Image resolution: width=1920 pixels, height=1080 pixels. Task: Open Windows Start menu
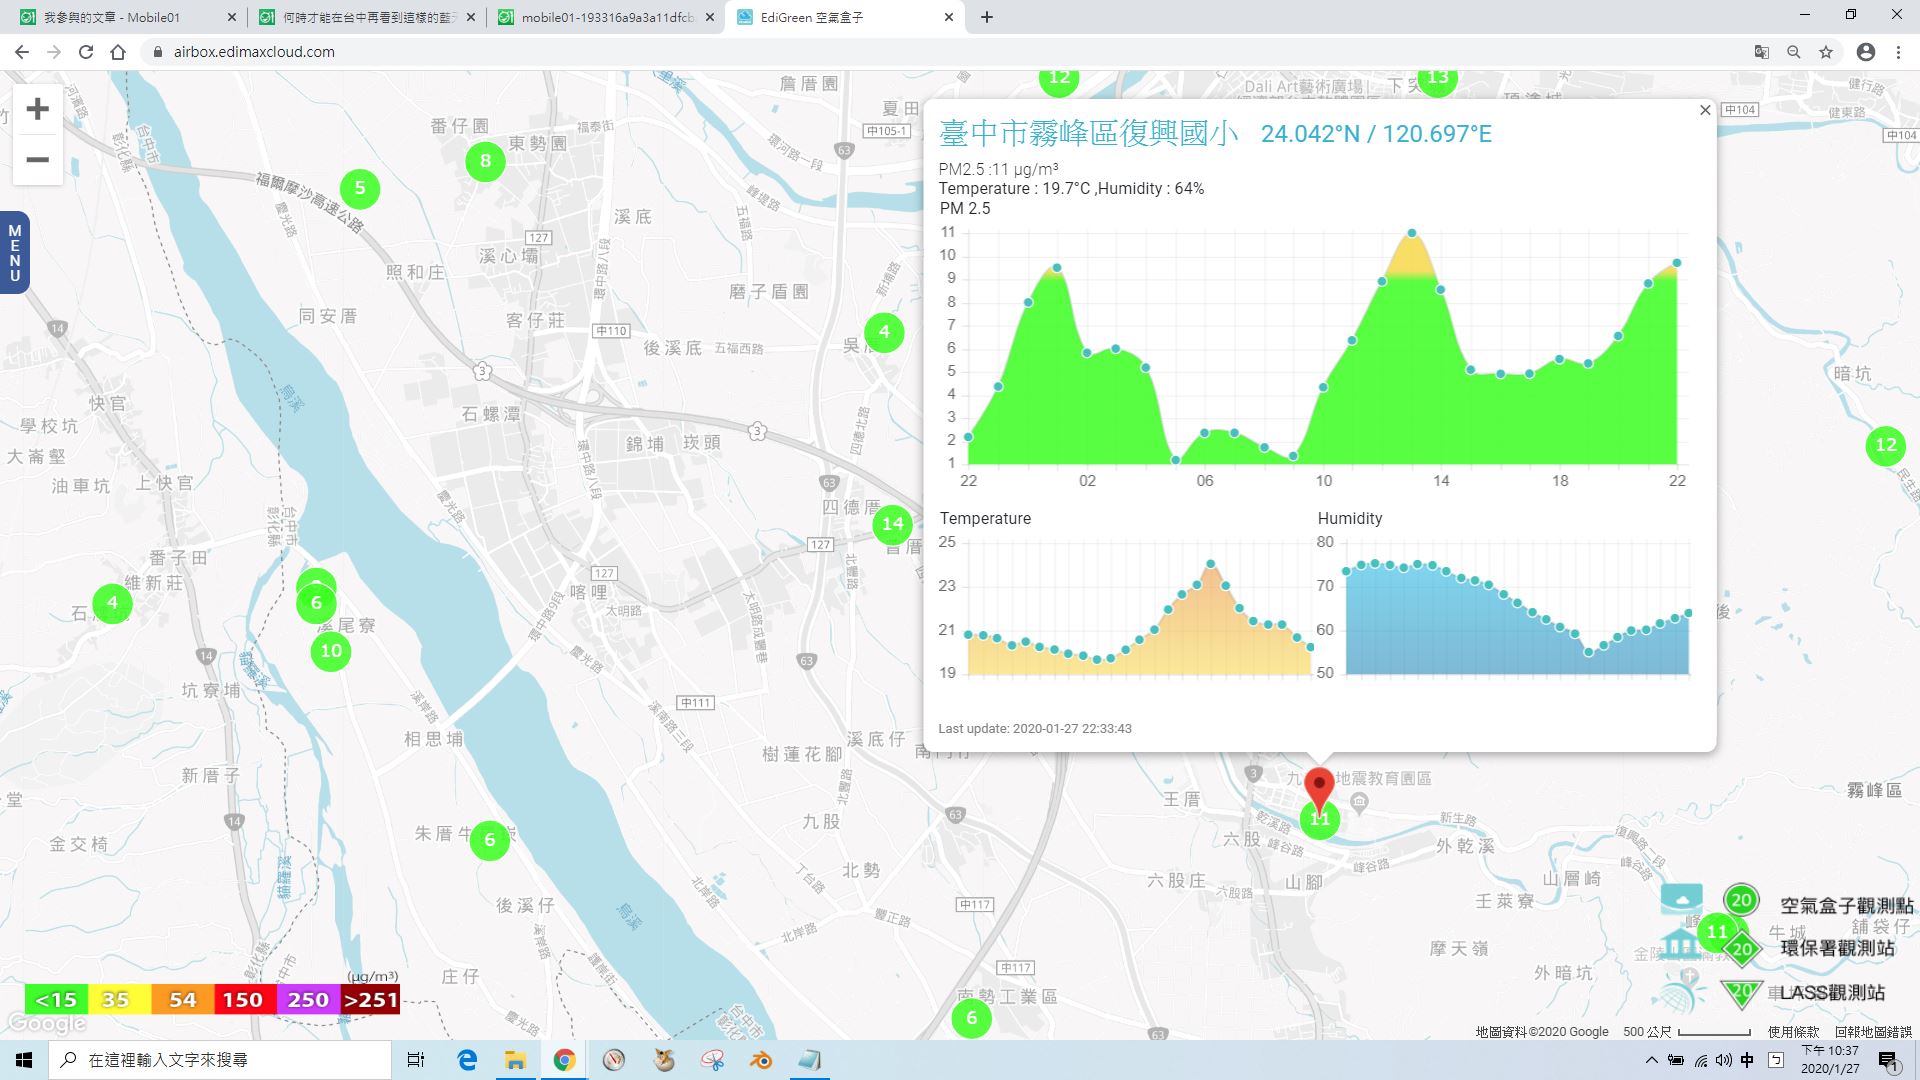click(x=24, y=1060)
